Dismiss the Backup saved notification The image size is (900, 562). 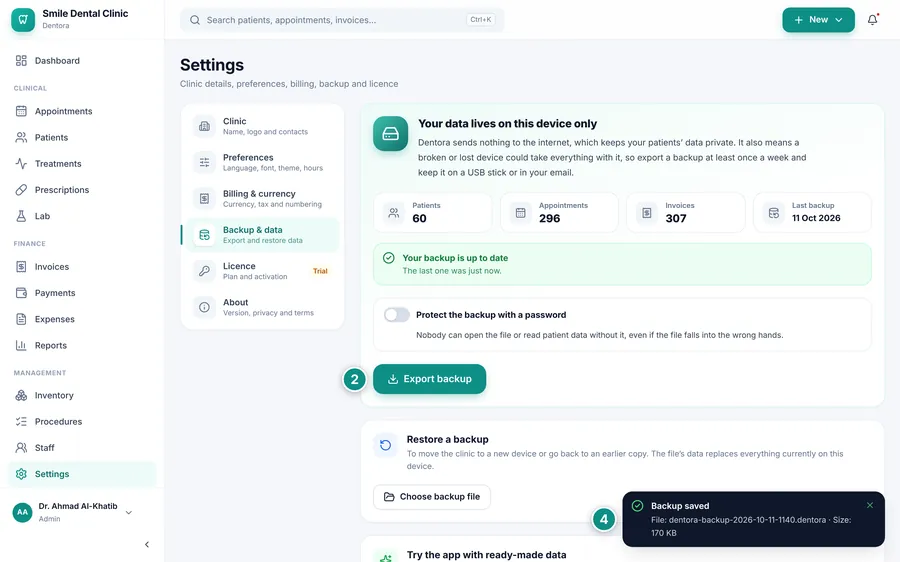coord(870,505)
